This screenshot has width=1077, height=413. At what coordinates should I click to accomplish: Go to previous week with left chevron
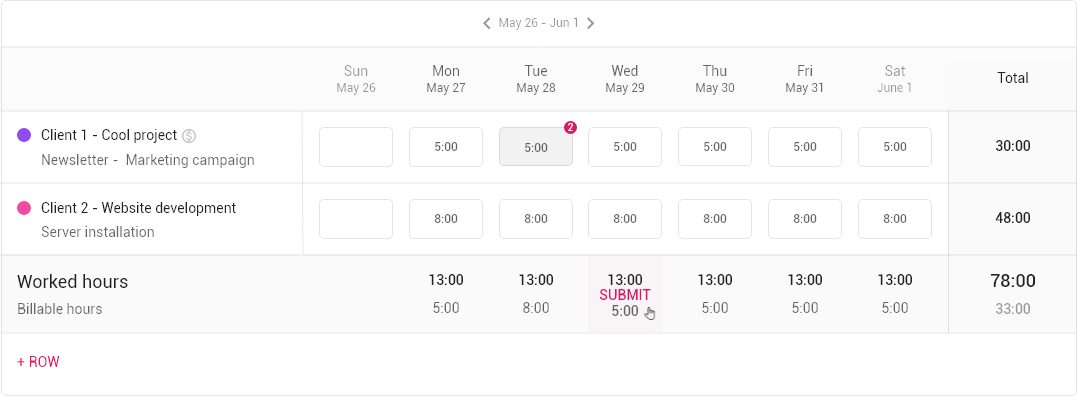[x=486, y=23]
